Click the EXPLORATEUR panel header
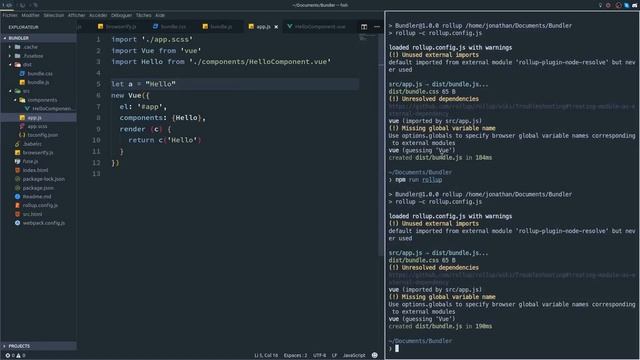The width and height of the screenshot is (640, 360). [x=24, y=27]
